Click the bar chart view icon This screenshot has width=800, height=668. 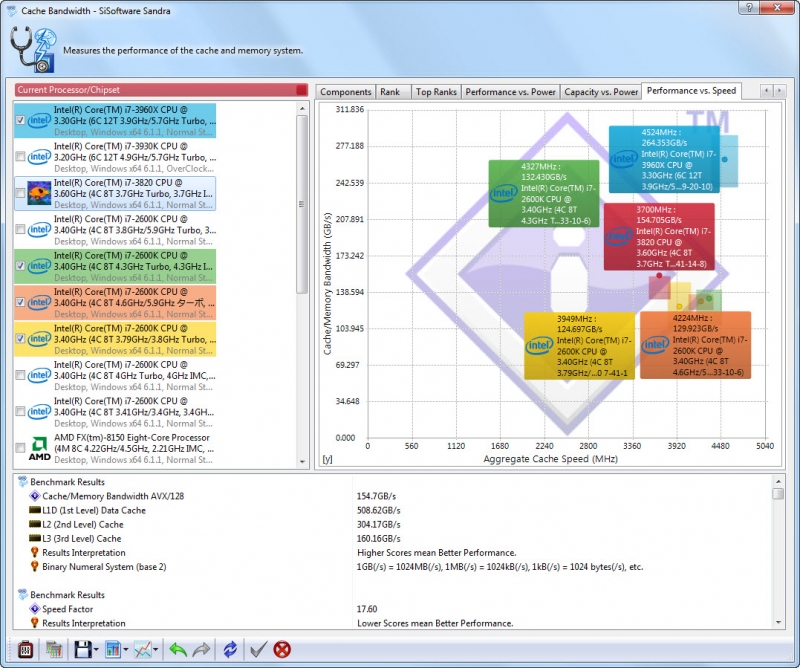[x=113, y=650]
